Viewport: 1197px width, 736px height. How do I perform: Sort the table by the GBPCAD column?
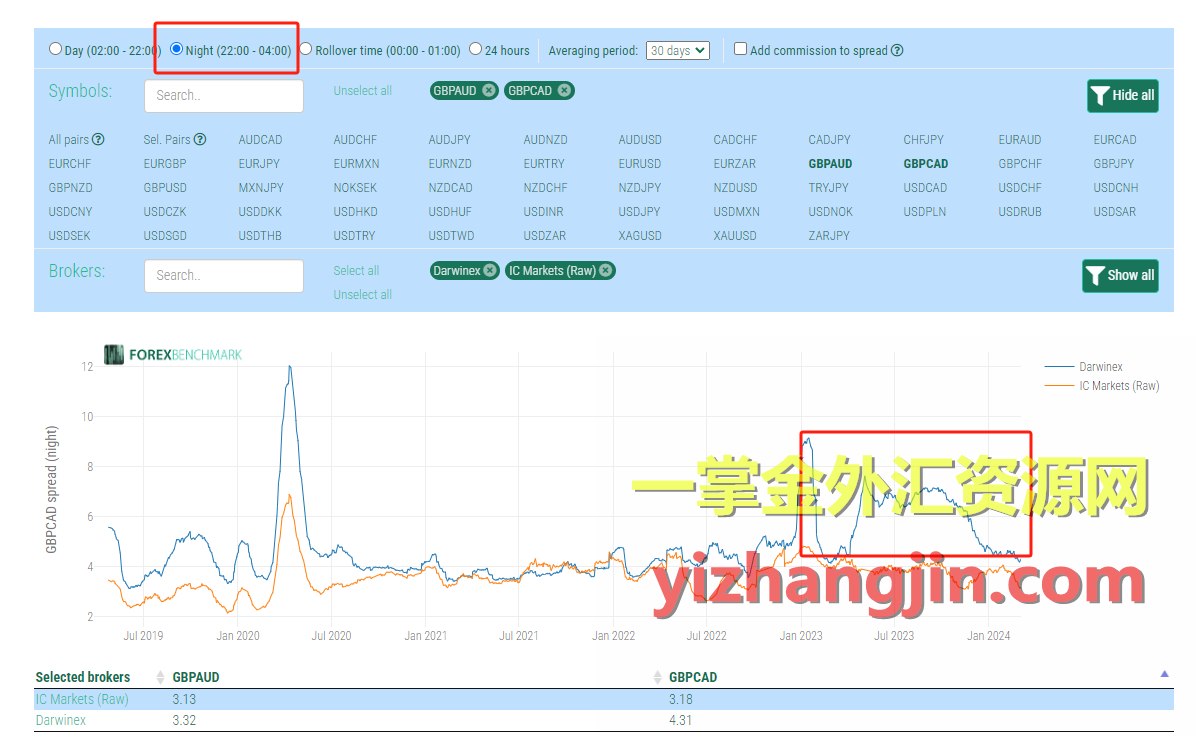coord(693,677)
